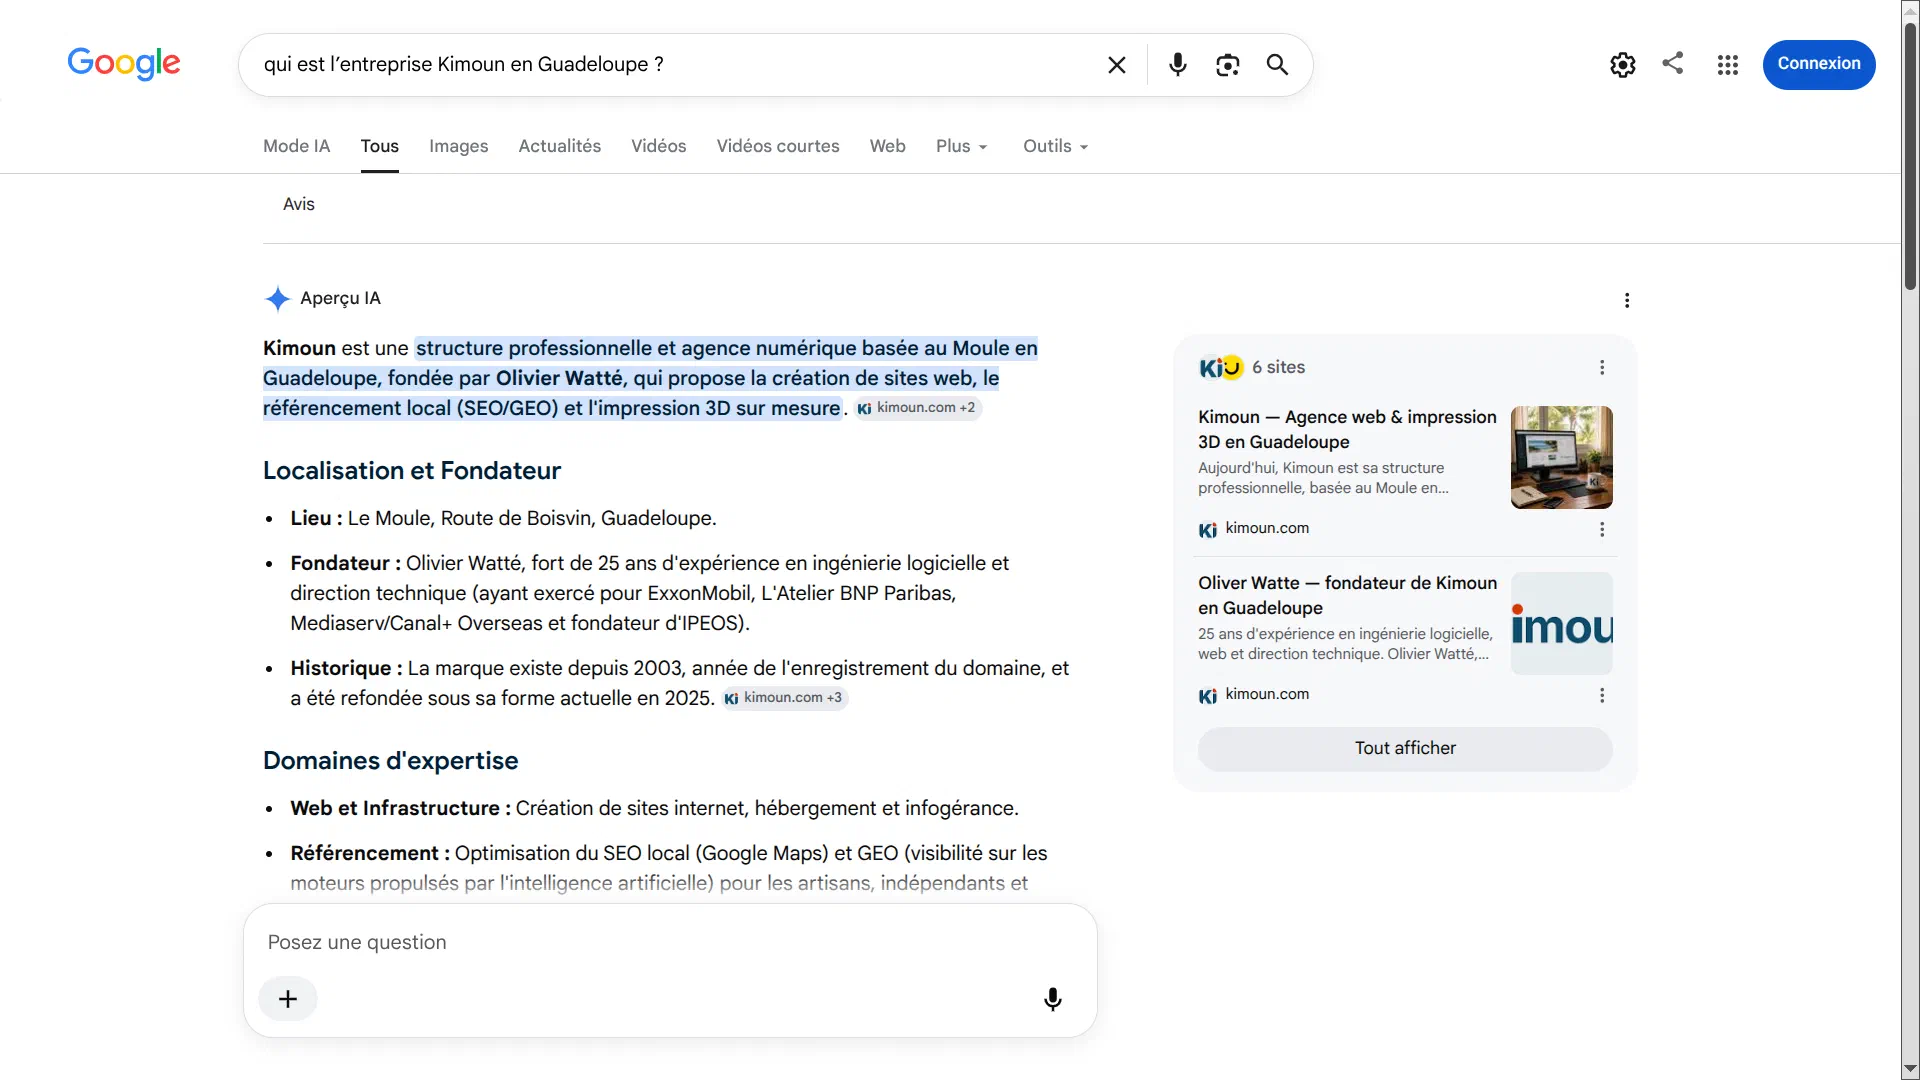This screenshot has height=1080, width=1920.
Task: Click the Connexion sign-in button
Action: click(1819, 64)
